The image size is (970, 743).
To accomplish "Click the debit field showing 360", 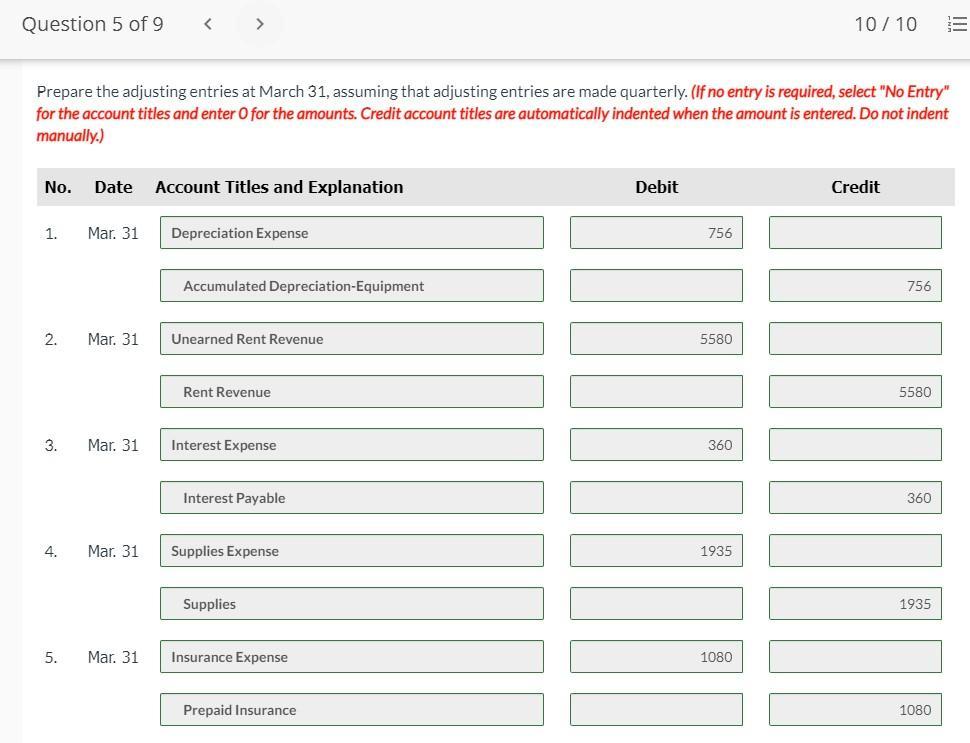I will click(x=656, y=445).
